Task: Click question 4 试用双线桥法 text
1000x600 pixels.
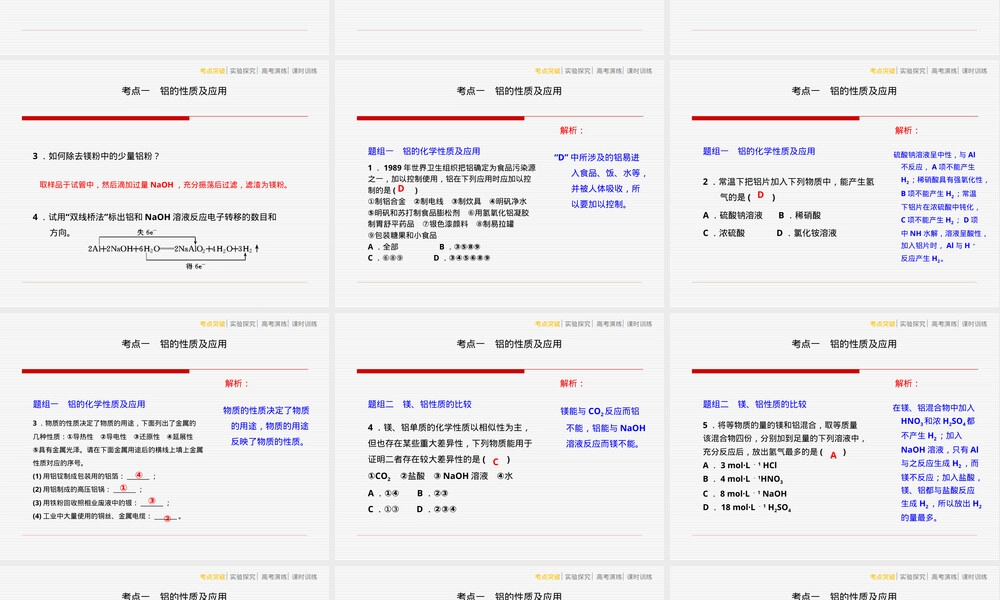Action: point(154,224)
